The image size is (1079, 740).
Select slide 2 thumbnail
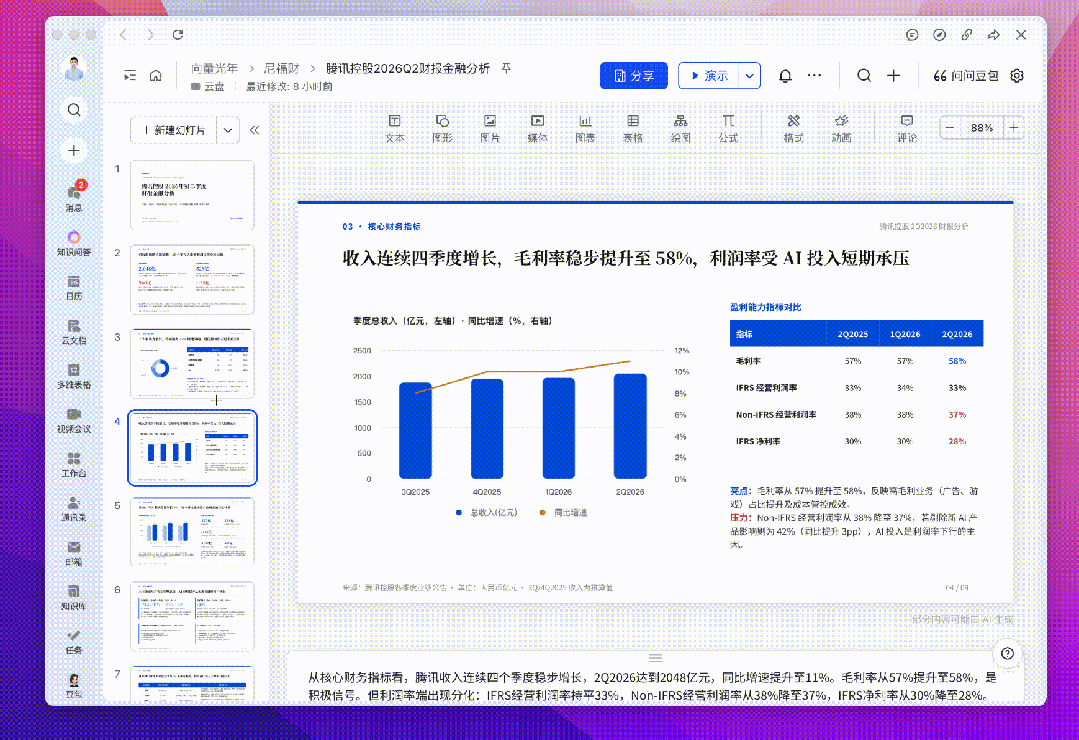[192, 279]
